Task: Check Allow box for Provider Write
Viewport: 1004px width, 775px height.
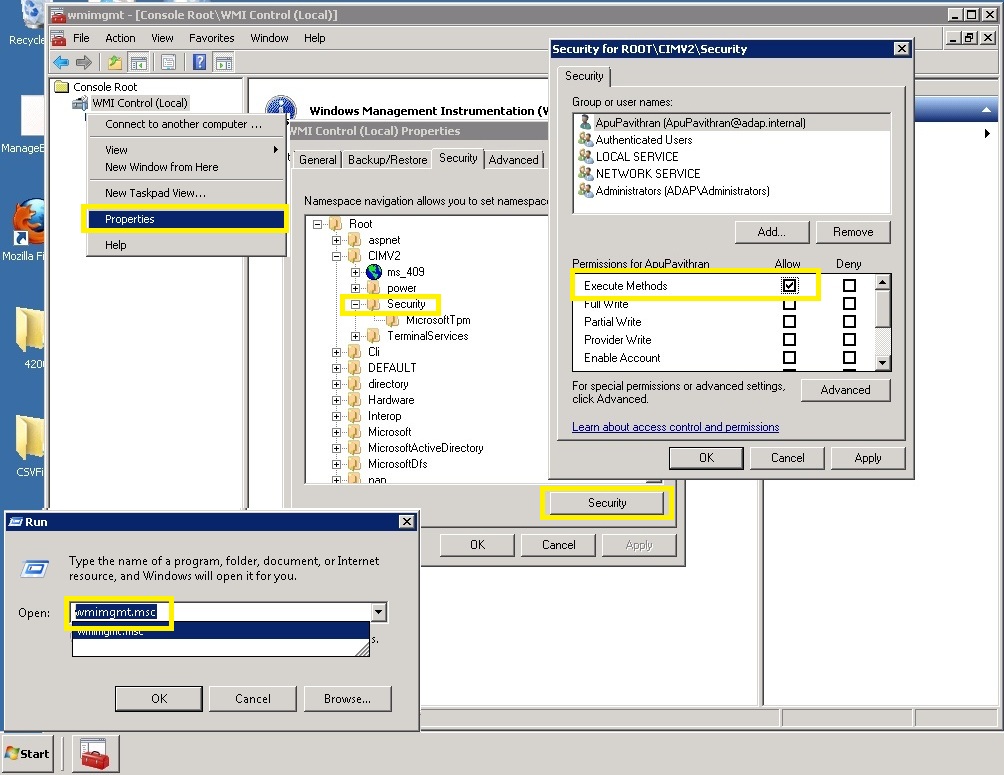Action: (x=790, y=340)
